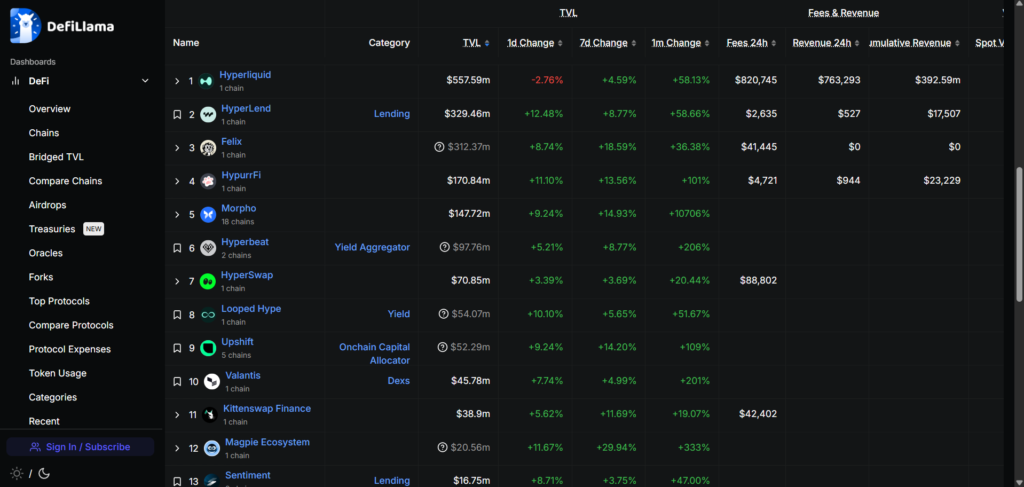Click the Felix protocol logo icon
The width and height of the screenshot is (1024, 487).
[208, 148]
